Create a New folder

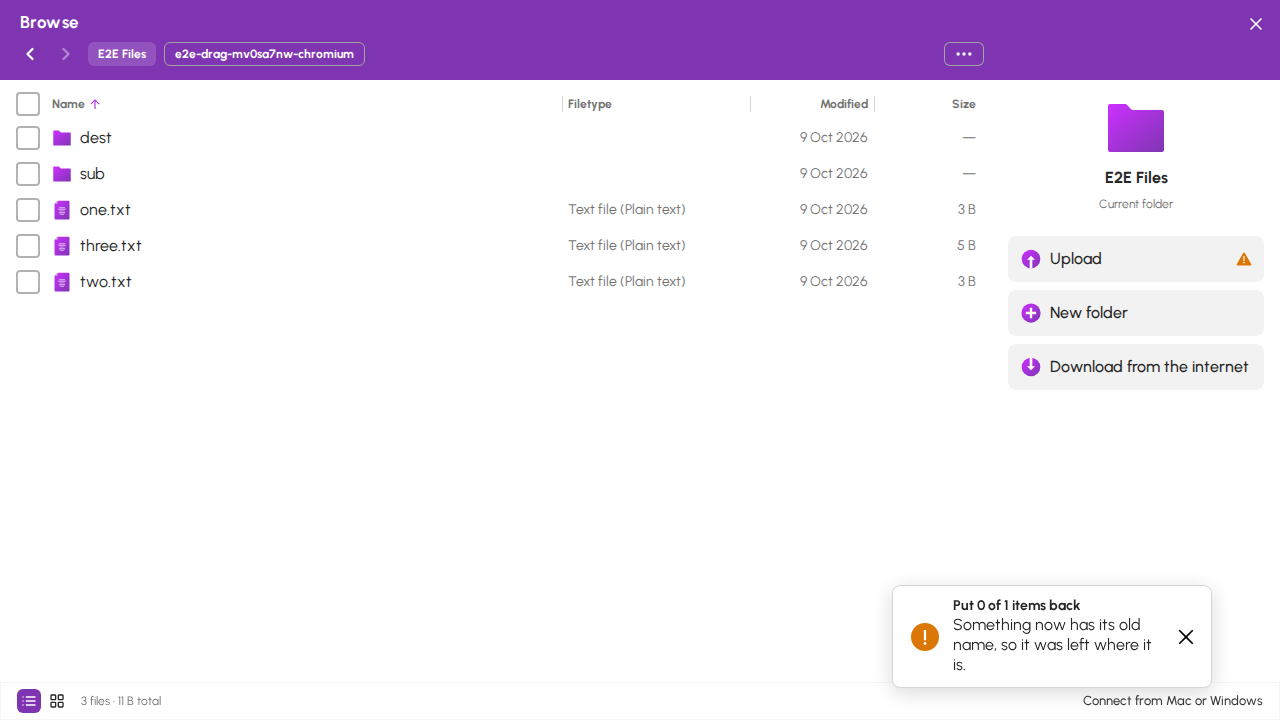point(1136,313)
